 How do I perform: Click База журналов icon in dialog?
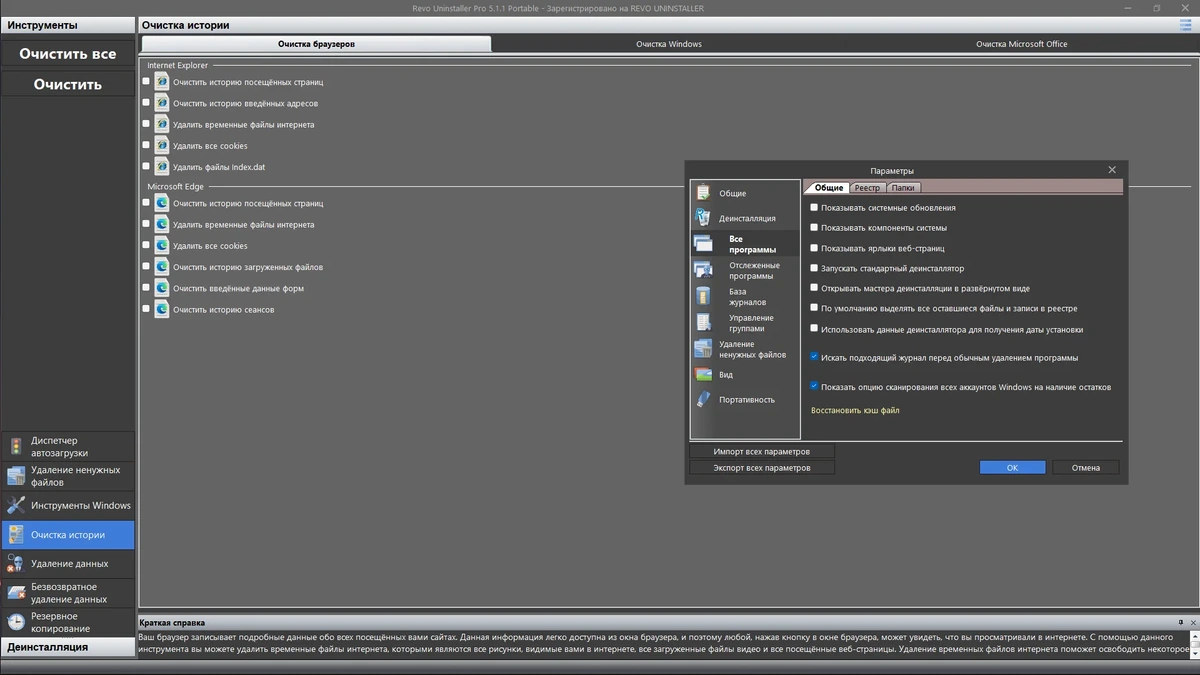pos(703,296)
